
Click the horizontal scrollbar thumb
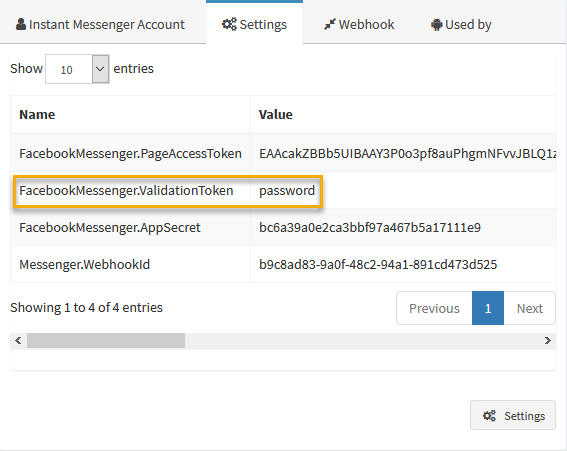click(x=106, y=340)
